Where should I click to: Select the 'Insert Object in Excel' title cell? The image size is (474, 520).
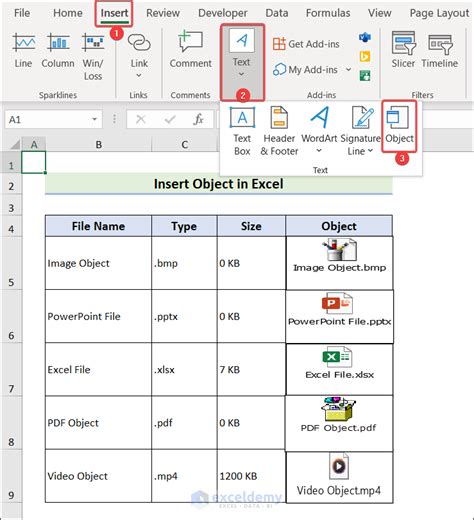tap(219, 184)
